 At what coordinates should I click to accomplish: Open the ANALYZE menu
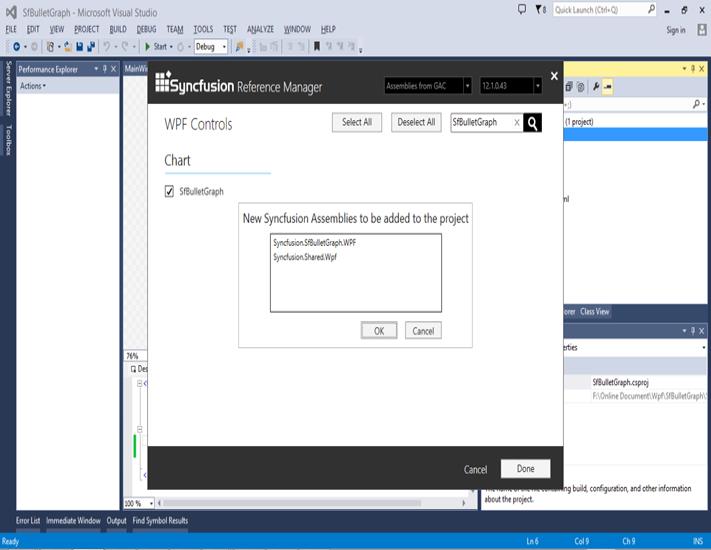point(260,29)
